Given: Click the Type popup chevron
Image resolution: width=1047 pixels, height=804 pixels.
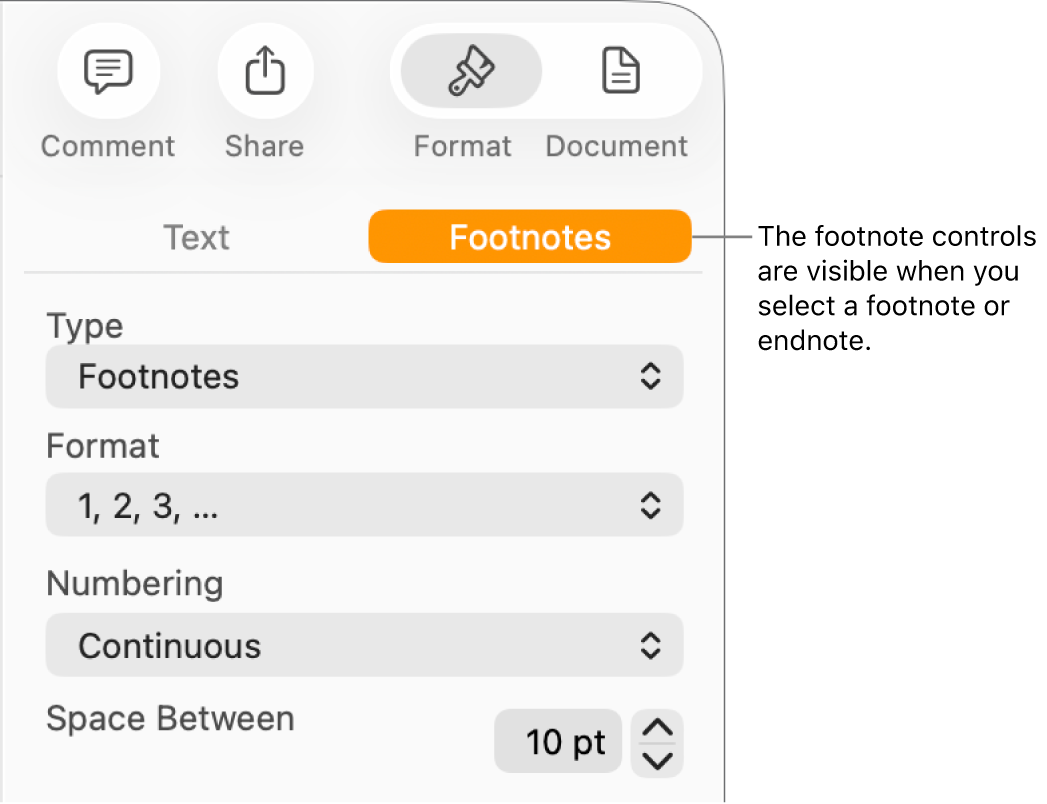Looking at the screenshot, I should tap(651, 377).
